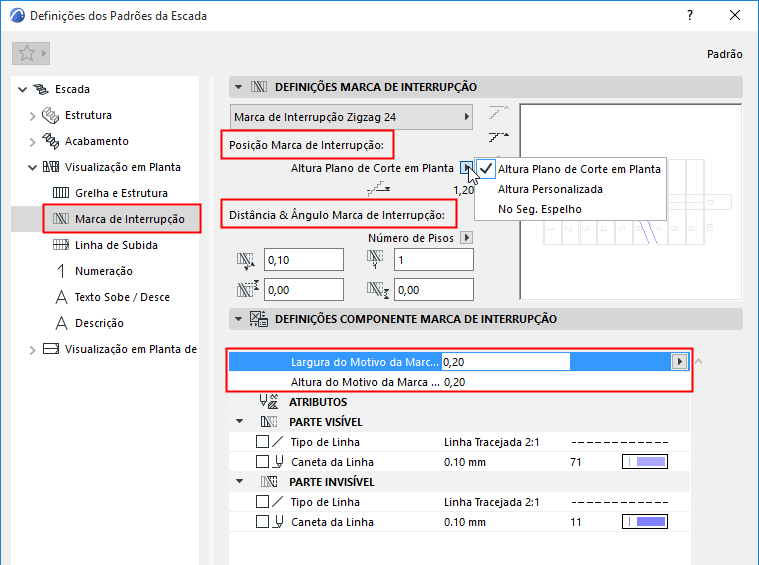Collapse the Escada tree node
This screenshot has width=759, height=565.
[22, 89]
